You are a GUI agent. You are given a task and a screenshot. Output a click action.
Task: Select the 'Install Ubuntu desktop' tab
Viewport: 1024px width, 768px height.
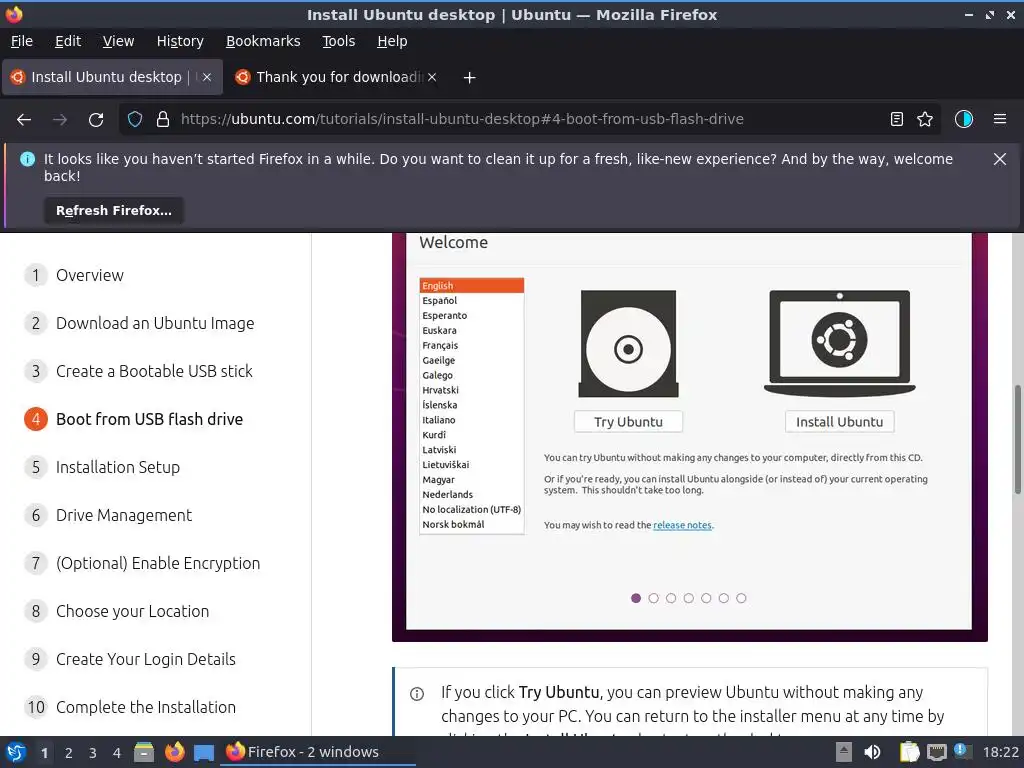click(112, 77)
